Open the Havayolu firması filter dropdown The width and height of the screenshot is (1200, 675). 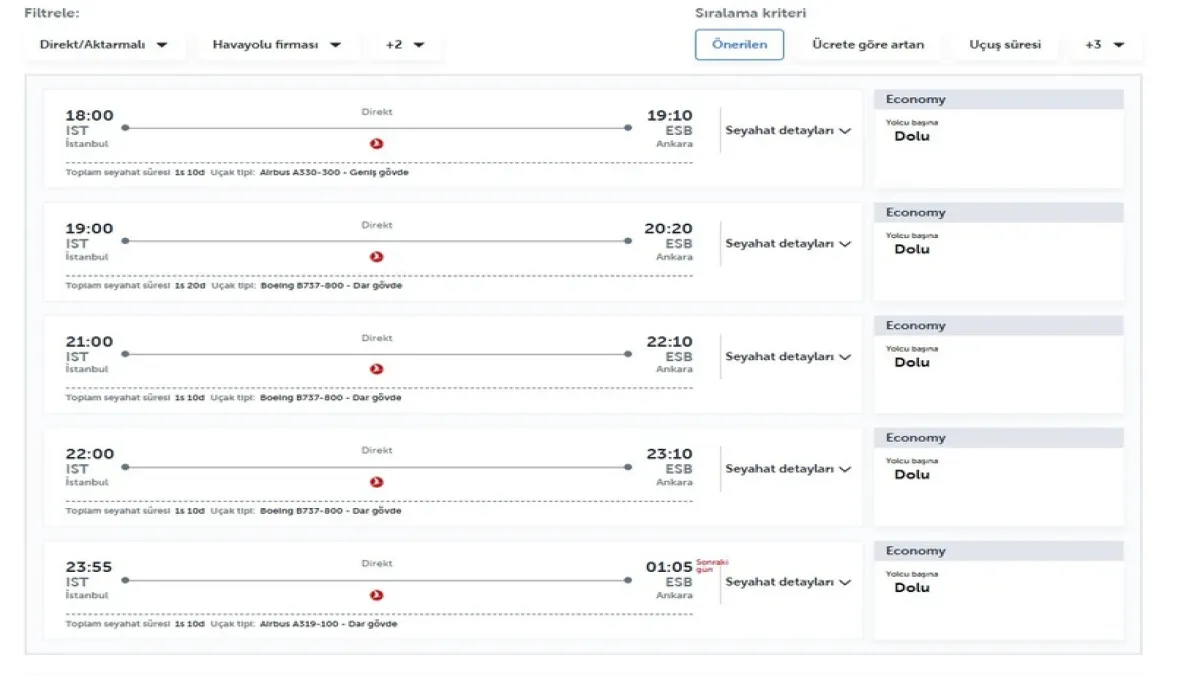[277, 45]
